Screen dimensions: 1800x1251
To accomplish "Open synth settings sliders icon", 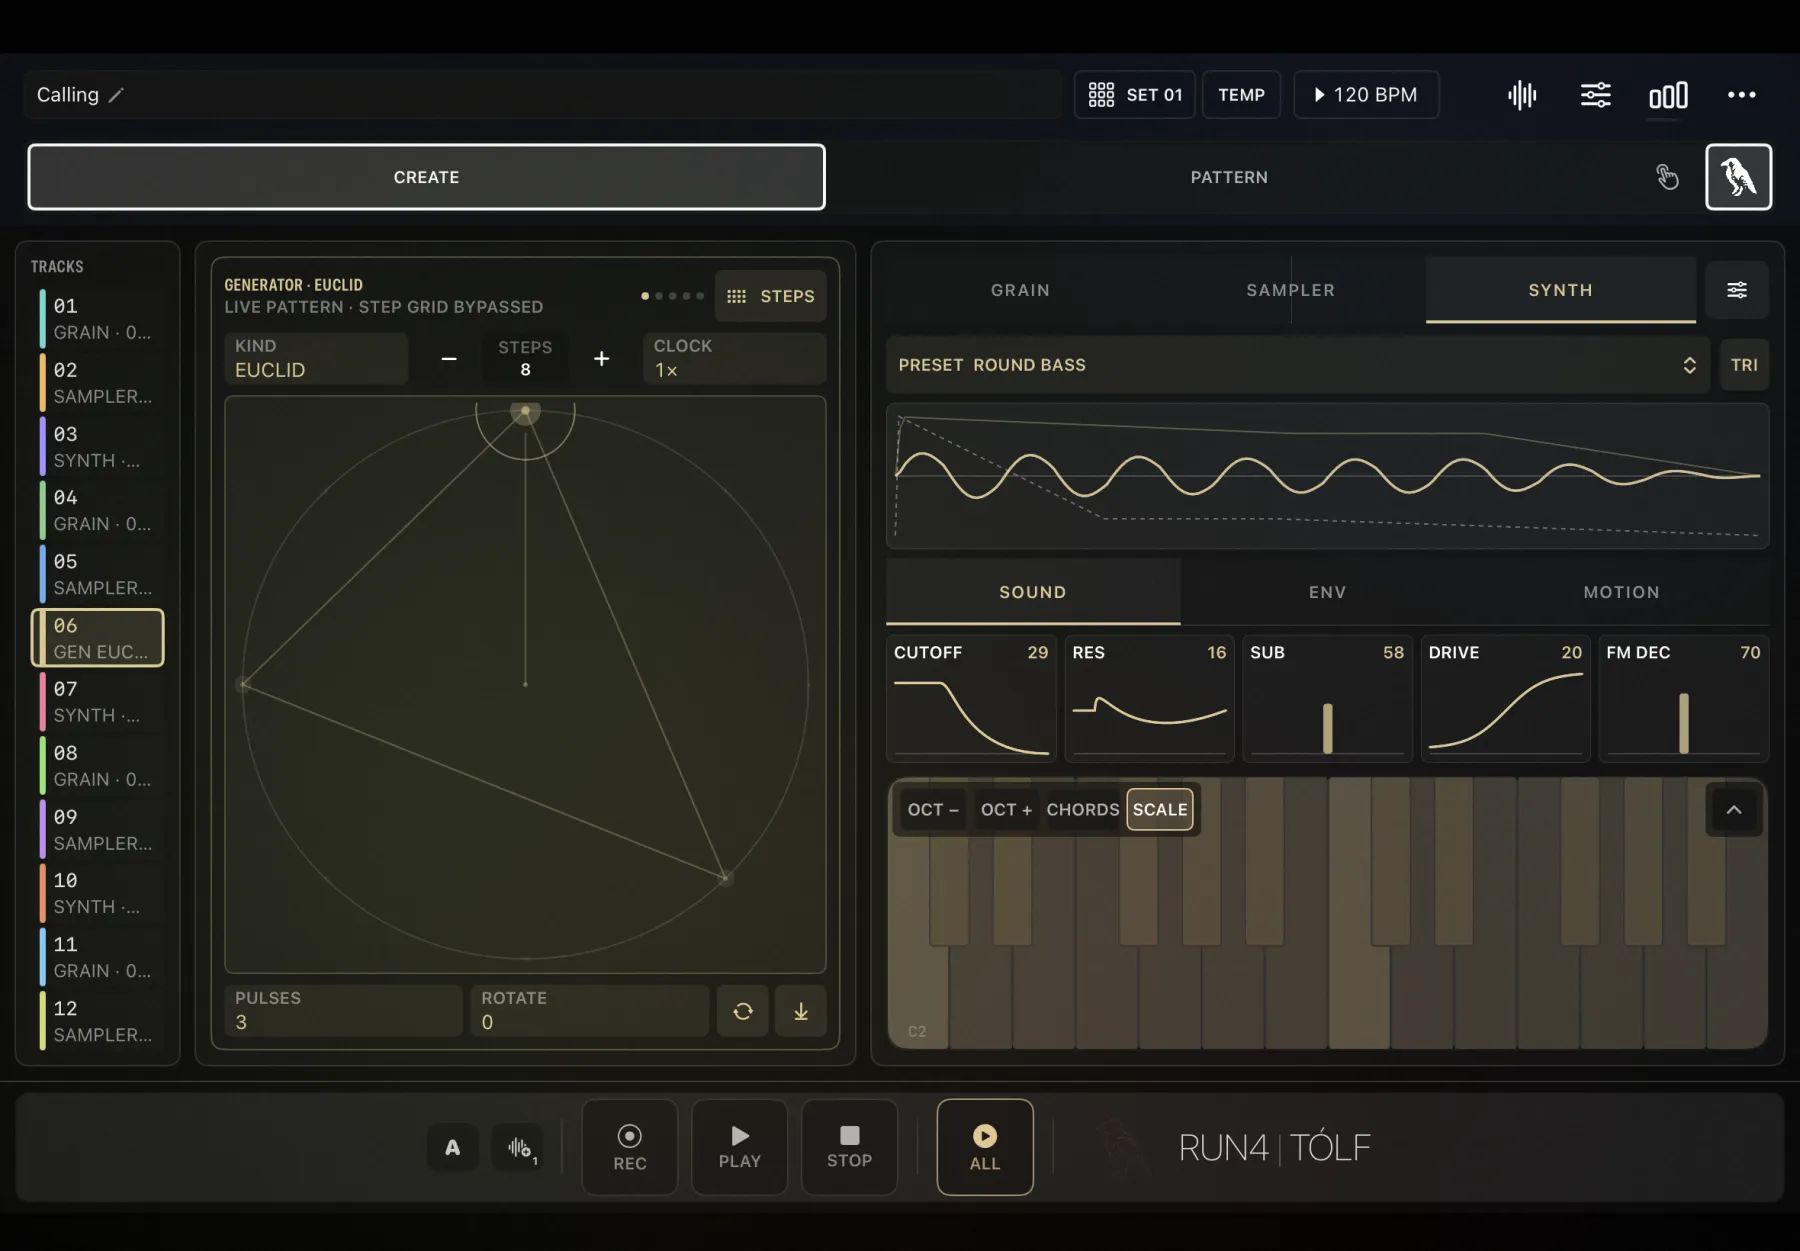I will coord(1737,290).
